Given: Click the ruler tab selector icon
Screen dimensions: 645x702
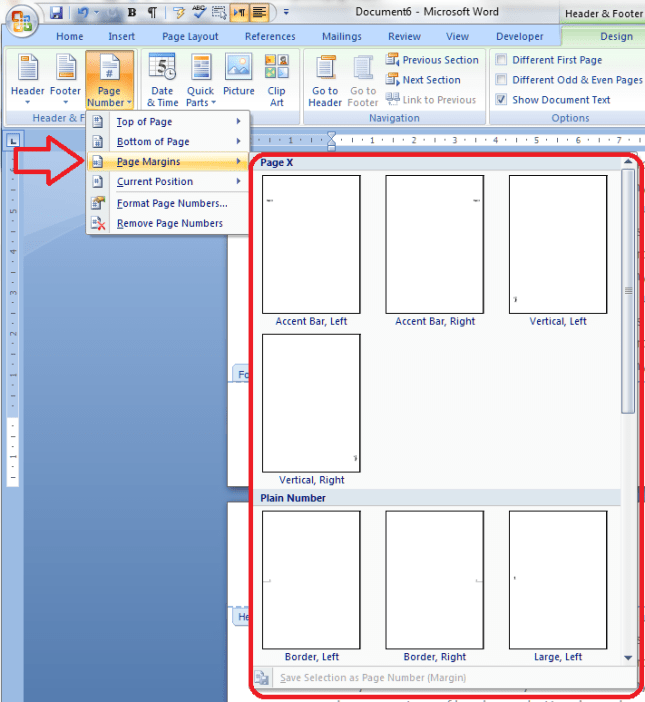Looking at the screenshot, I should [x=13, y=141].
